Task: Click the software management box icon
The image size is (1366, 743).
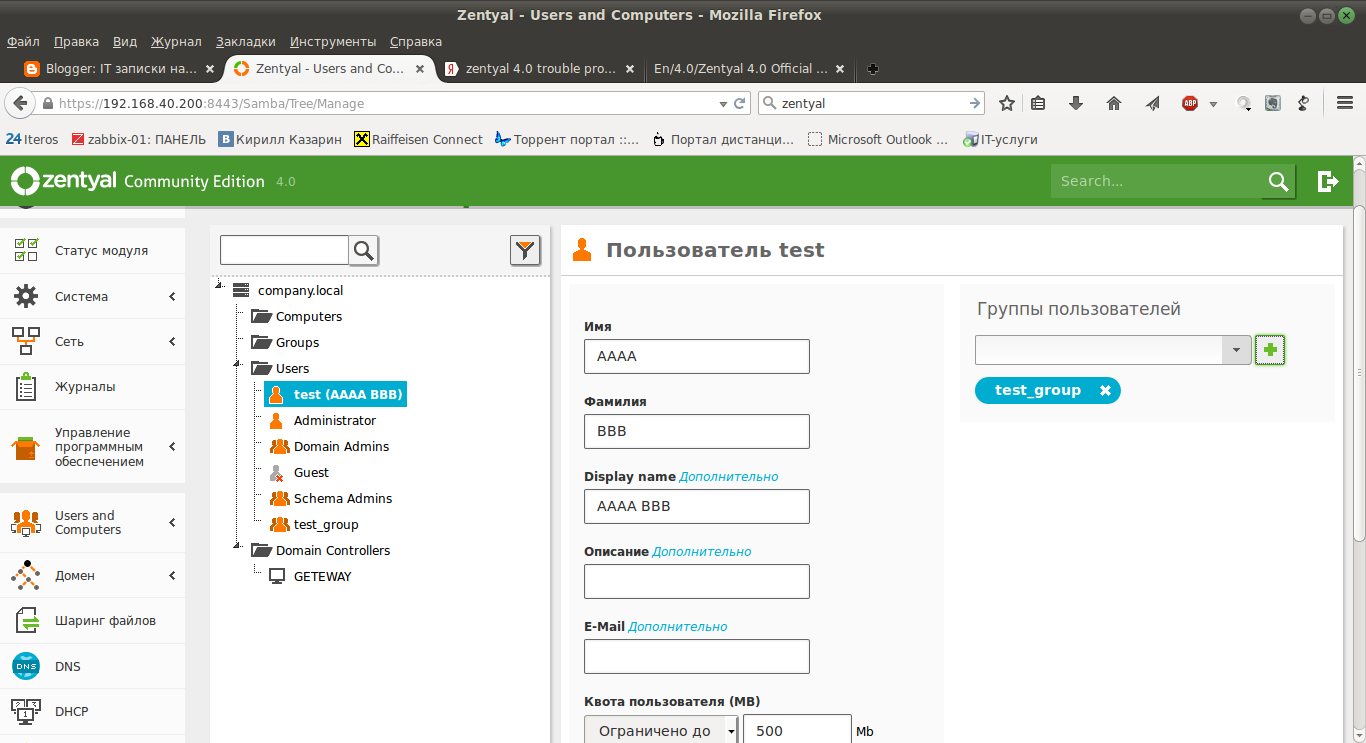Action: tap(26, 447)
